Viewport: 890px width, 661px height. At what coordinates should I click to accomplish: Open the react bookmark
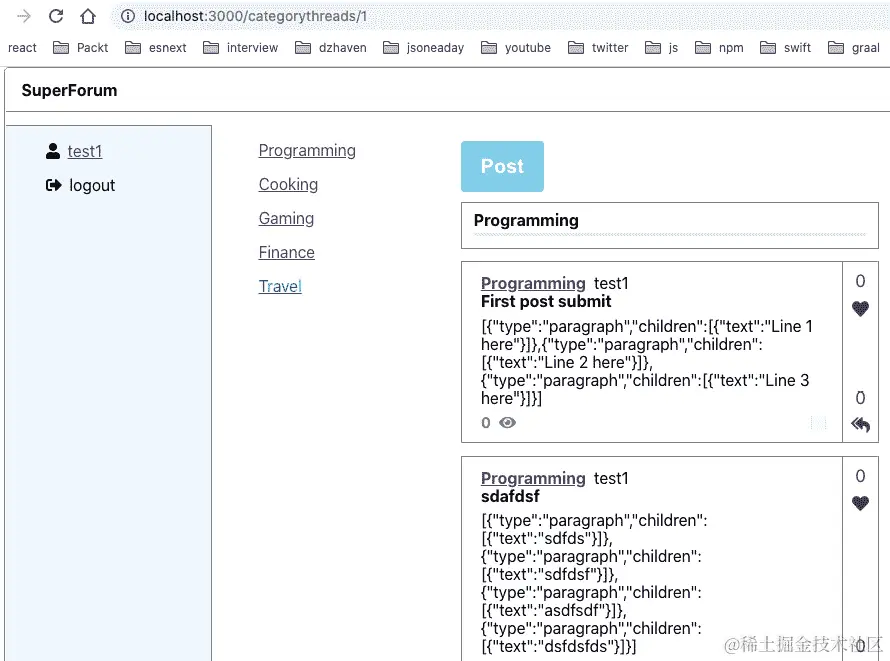click(x=22, y=48)
